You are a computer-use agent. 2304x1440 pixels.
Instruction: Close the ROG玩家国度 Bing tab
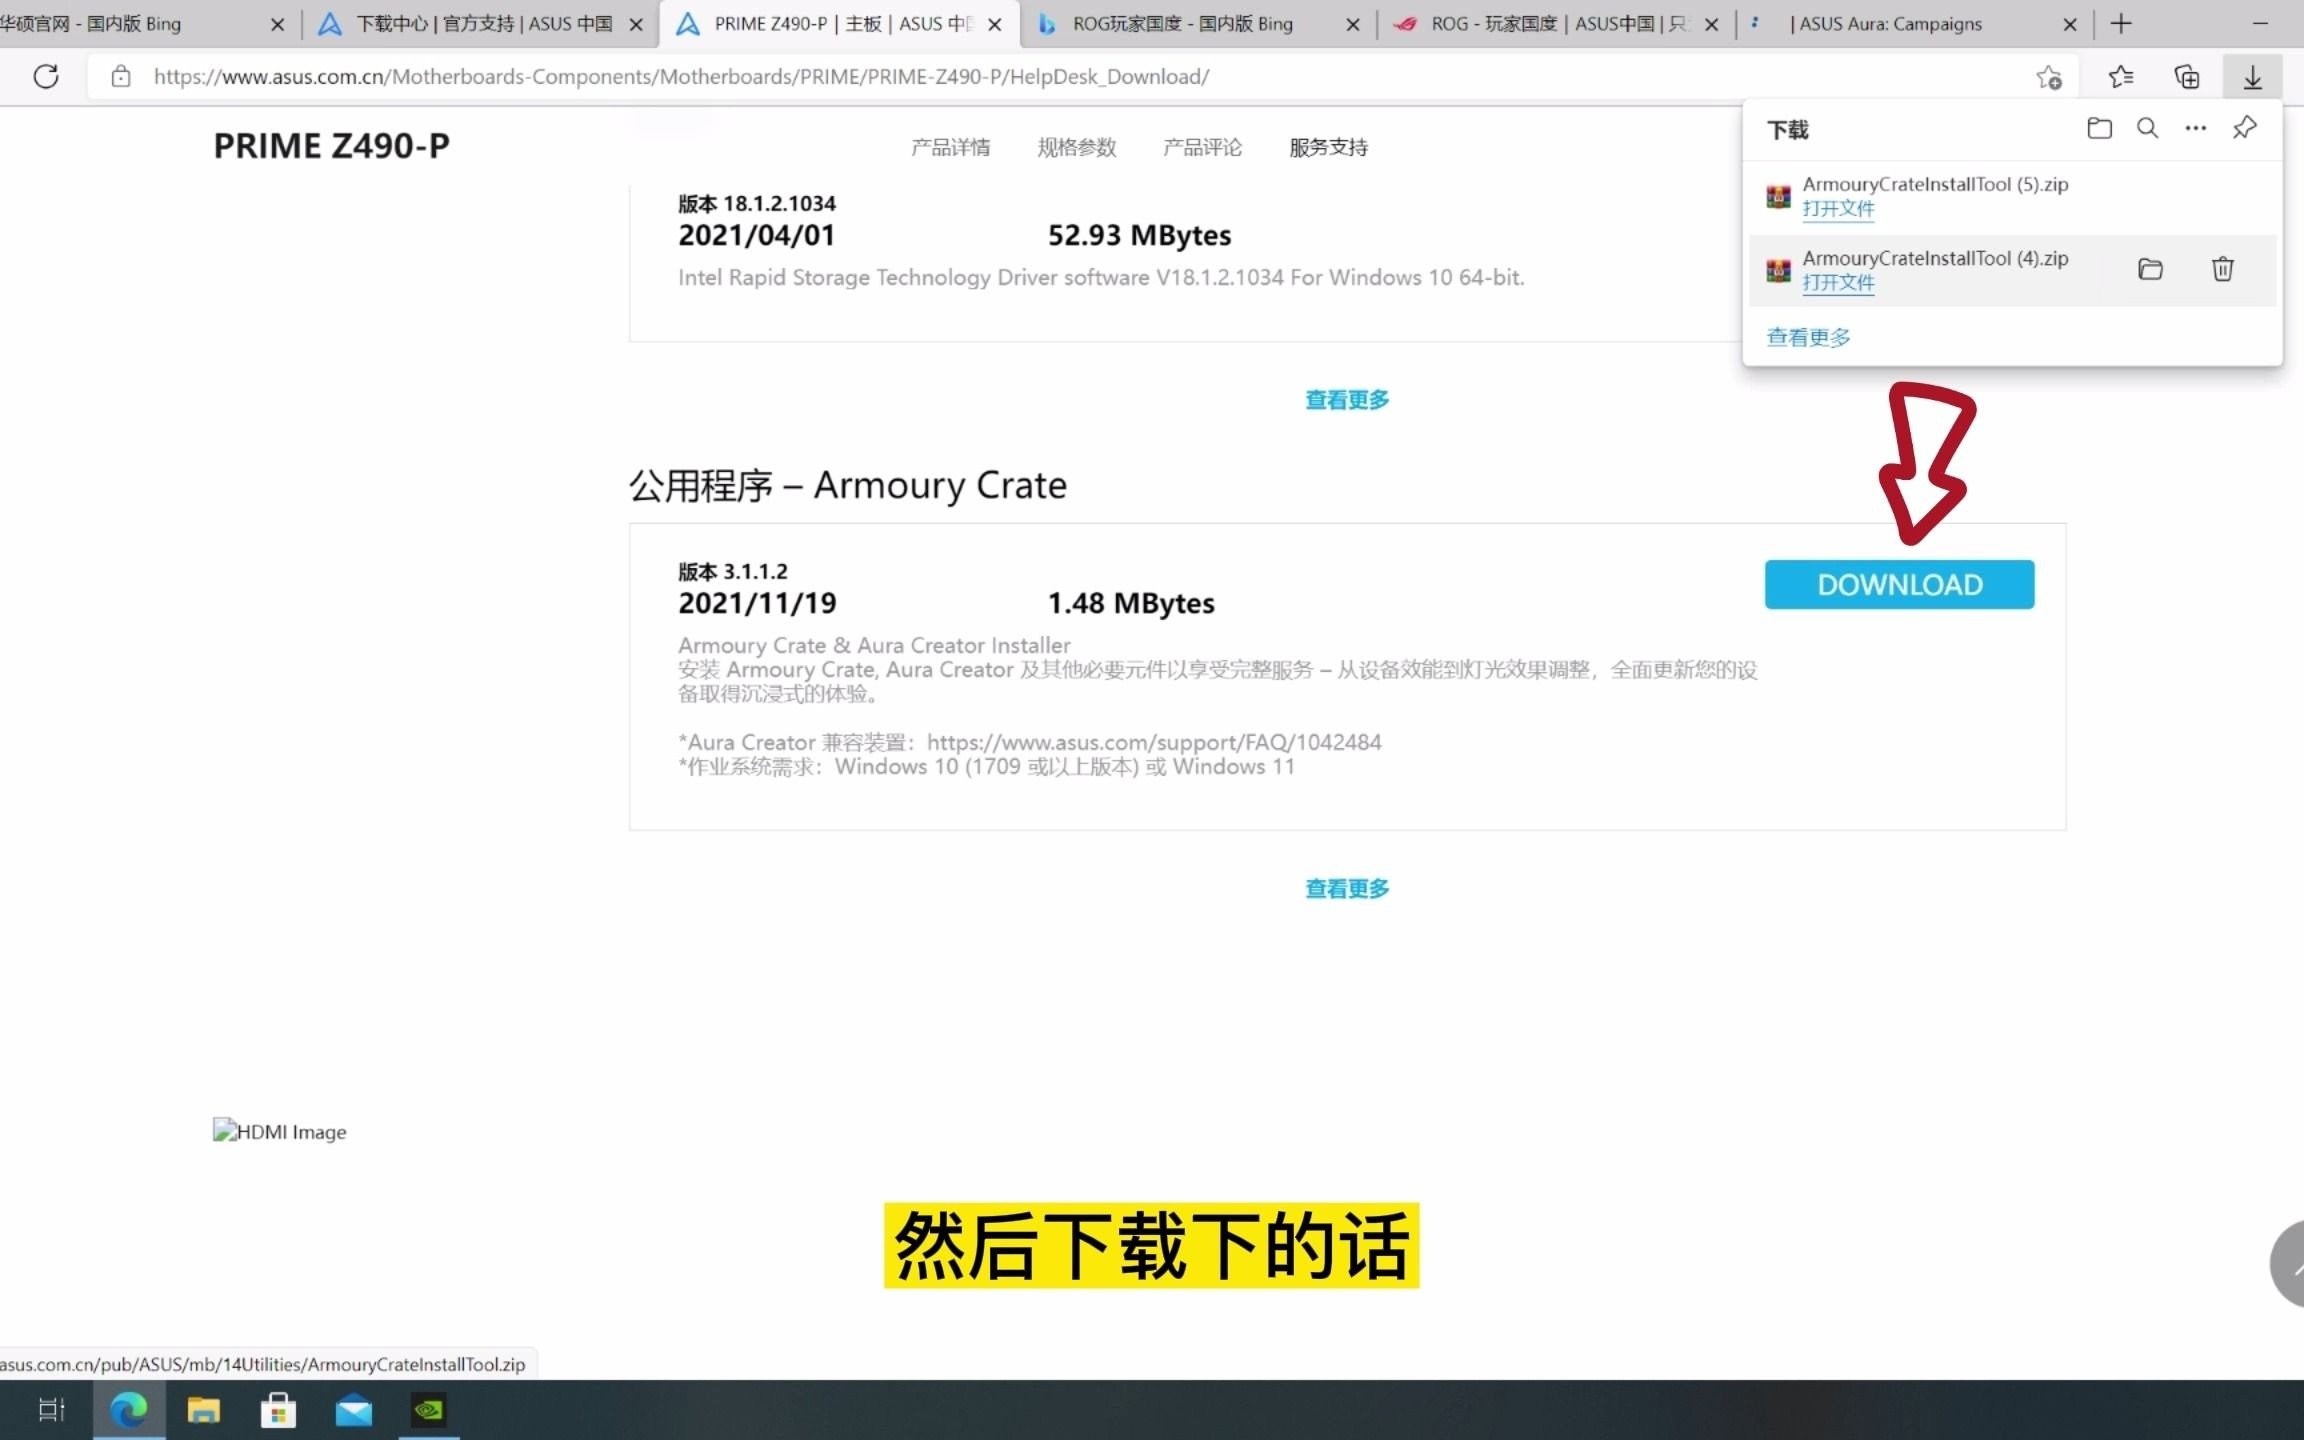pos(1352,25)
